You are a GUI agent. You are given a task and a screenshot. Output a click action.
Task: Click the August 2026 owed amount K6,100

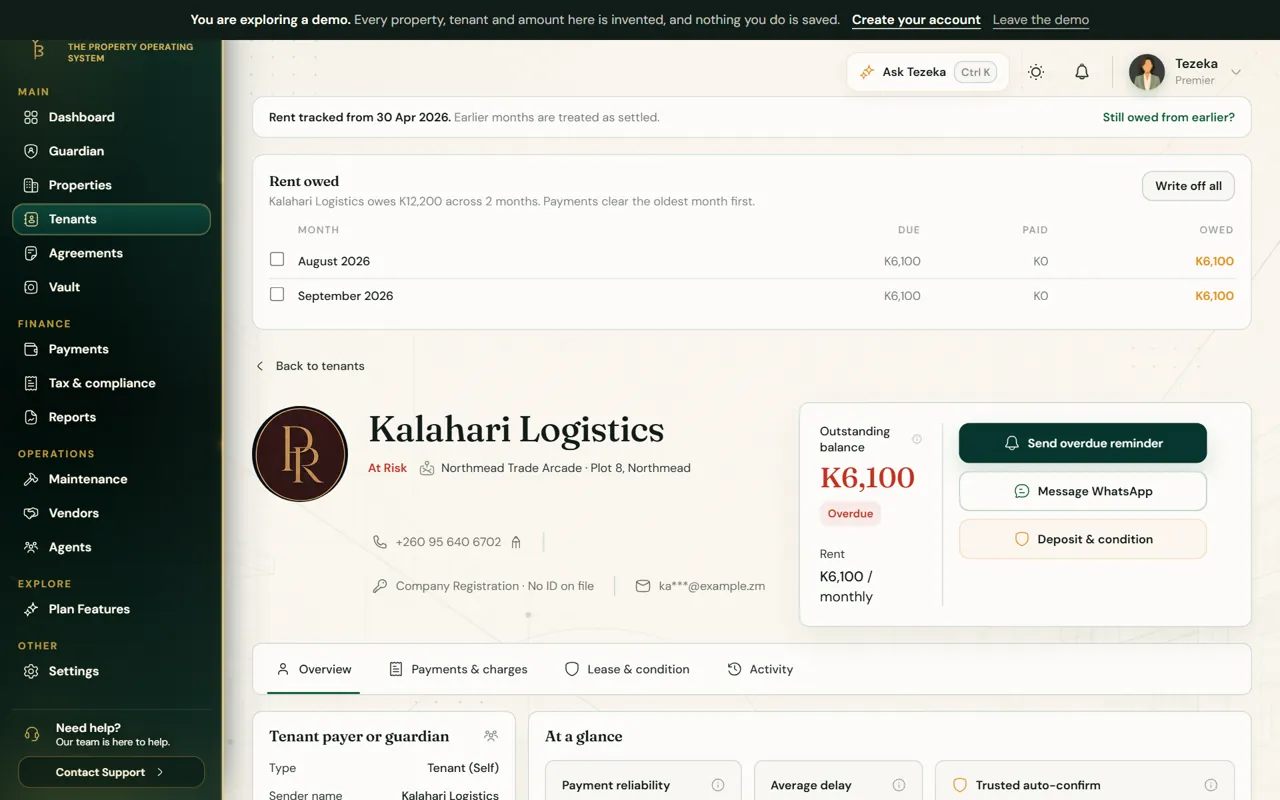[x=1215, y=261]
